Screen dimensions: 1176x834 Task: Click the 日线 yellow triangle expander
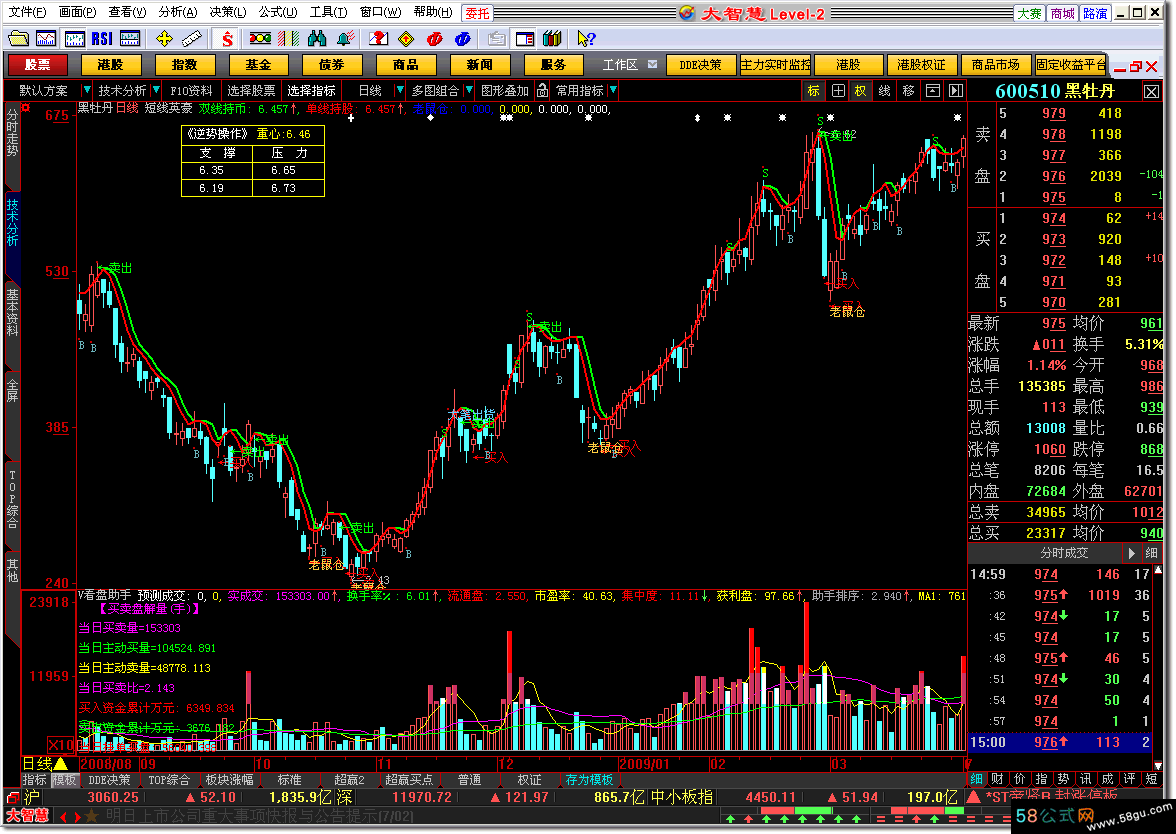point(61,764)
